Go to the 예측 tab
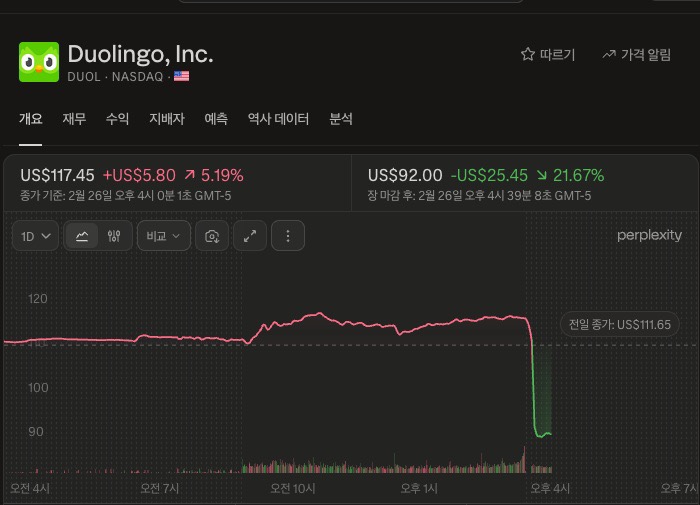700x505 pixels. (216, 119)
